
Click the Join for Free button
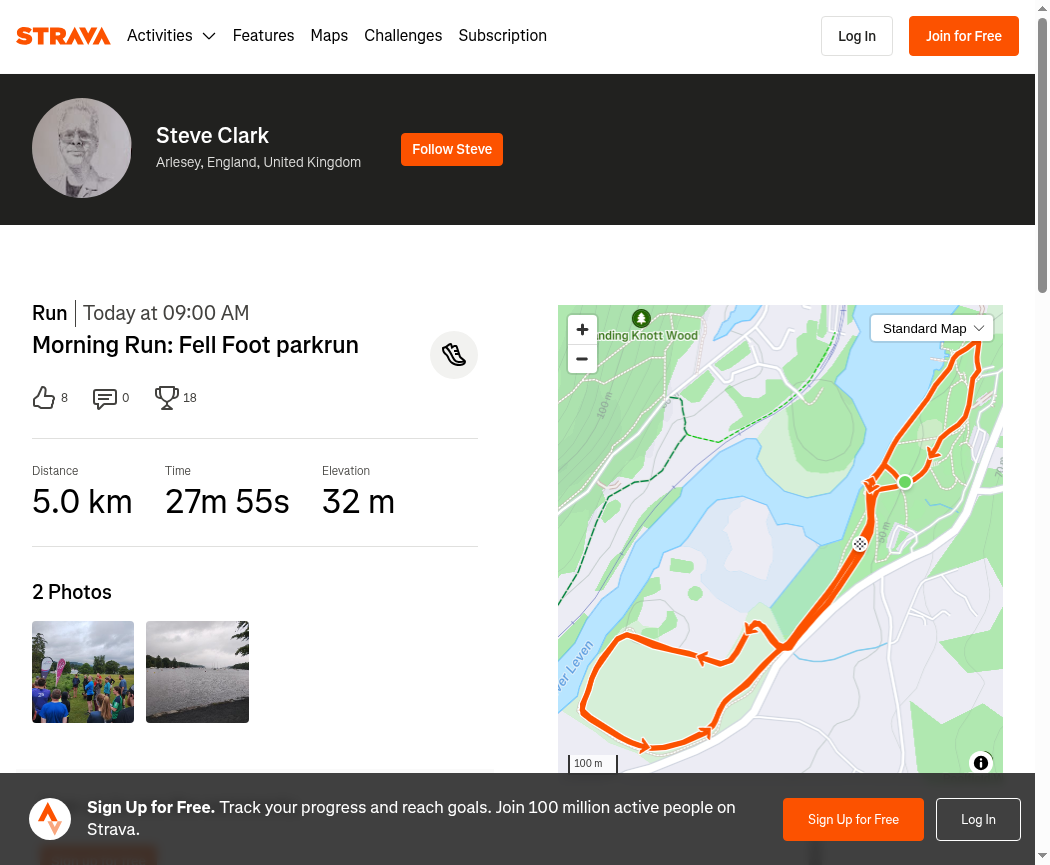pyautogui.click(x=964, y=36)
